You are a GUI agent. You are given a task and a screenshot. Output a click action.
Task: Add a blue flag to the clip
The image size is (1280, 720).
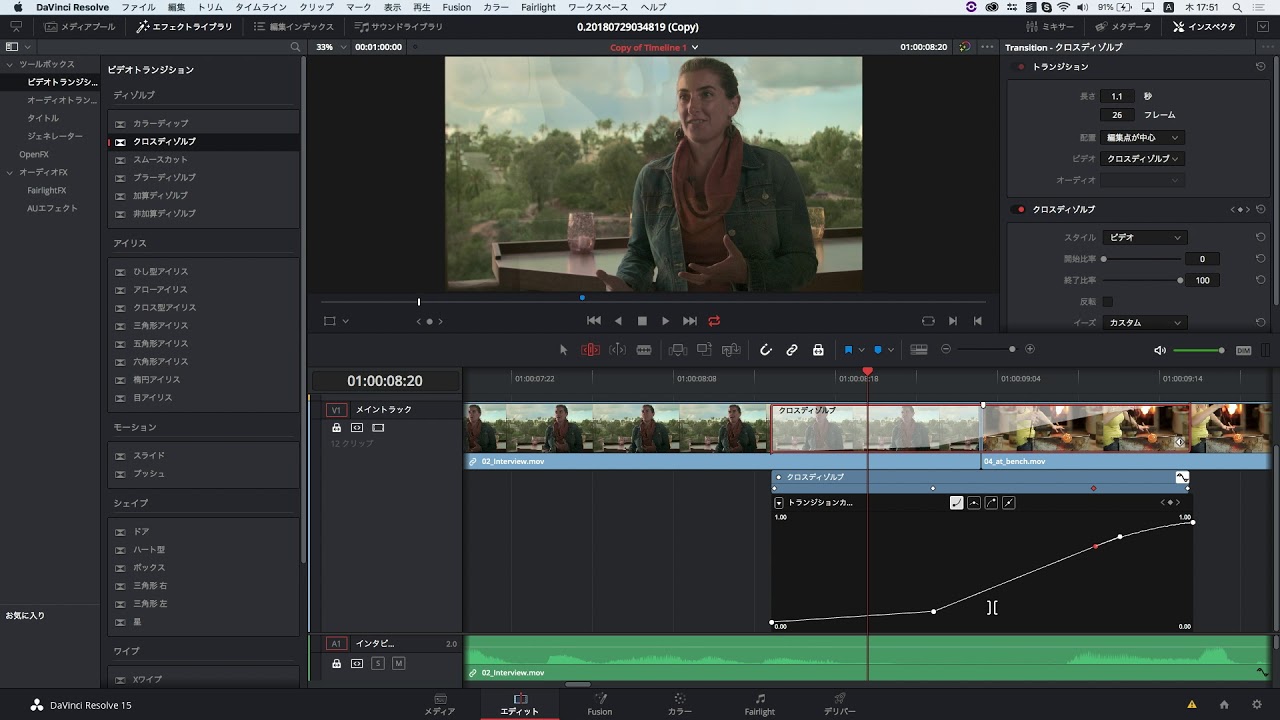[848, 350]
